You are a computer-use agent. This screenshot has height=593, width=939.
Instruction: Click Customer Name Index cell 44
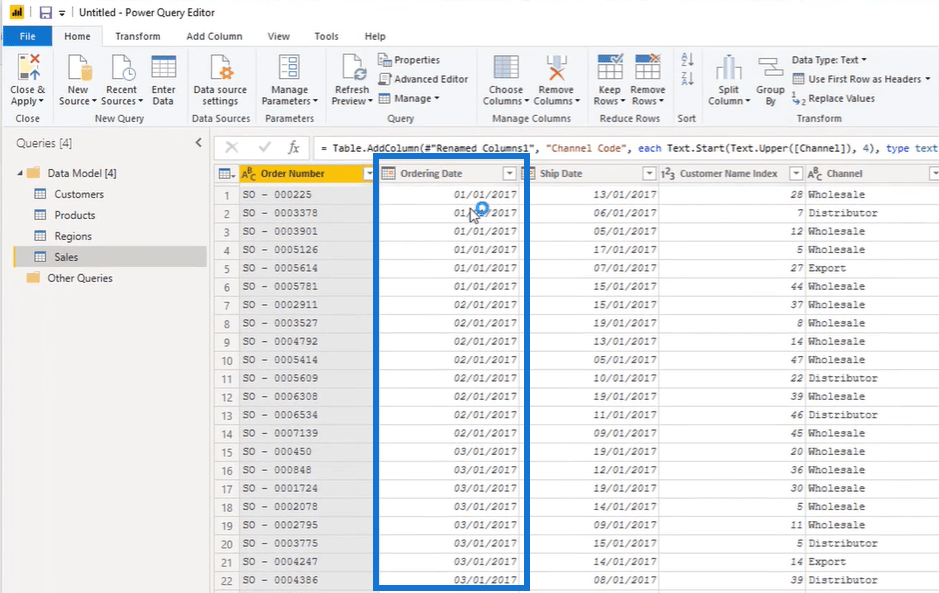(796, 286)
